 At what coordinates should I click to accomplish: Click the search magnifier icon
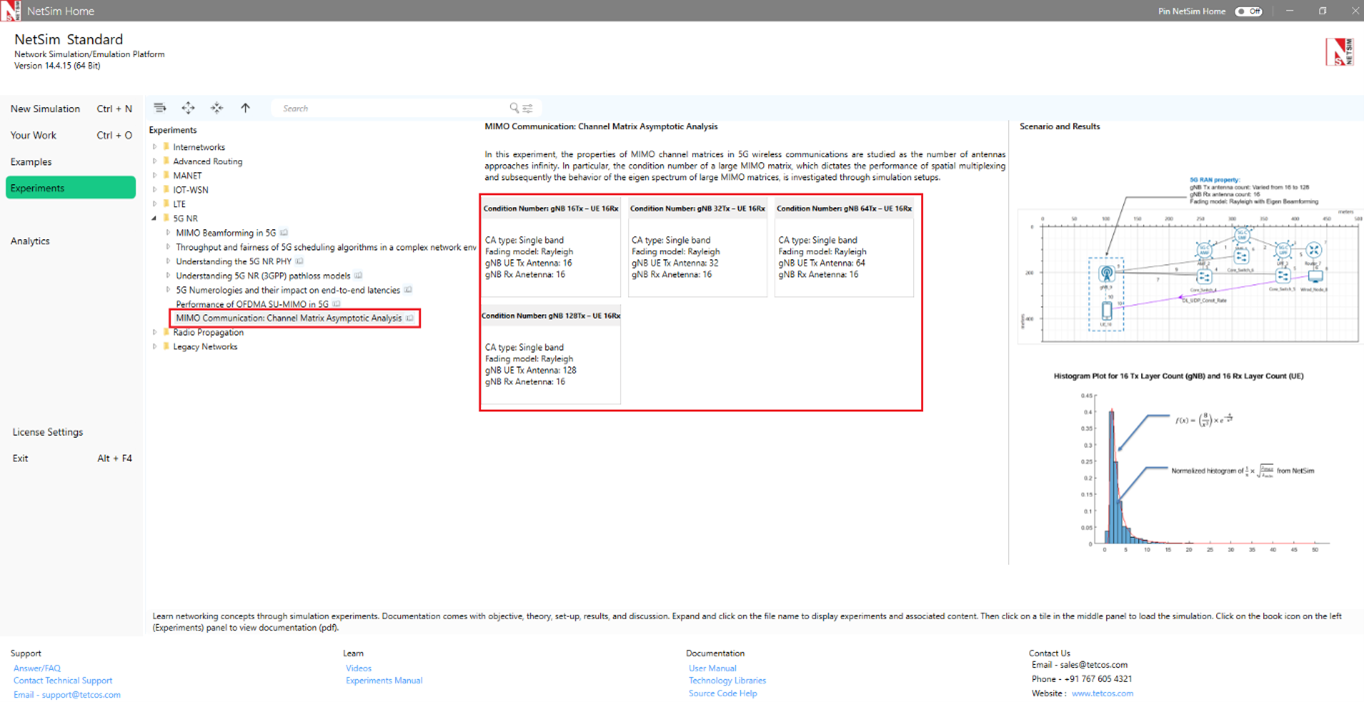(x=514, y=108)
